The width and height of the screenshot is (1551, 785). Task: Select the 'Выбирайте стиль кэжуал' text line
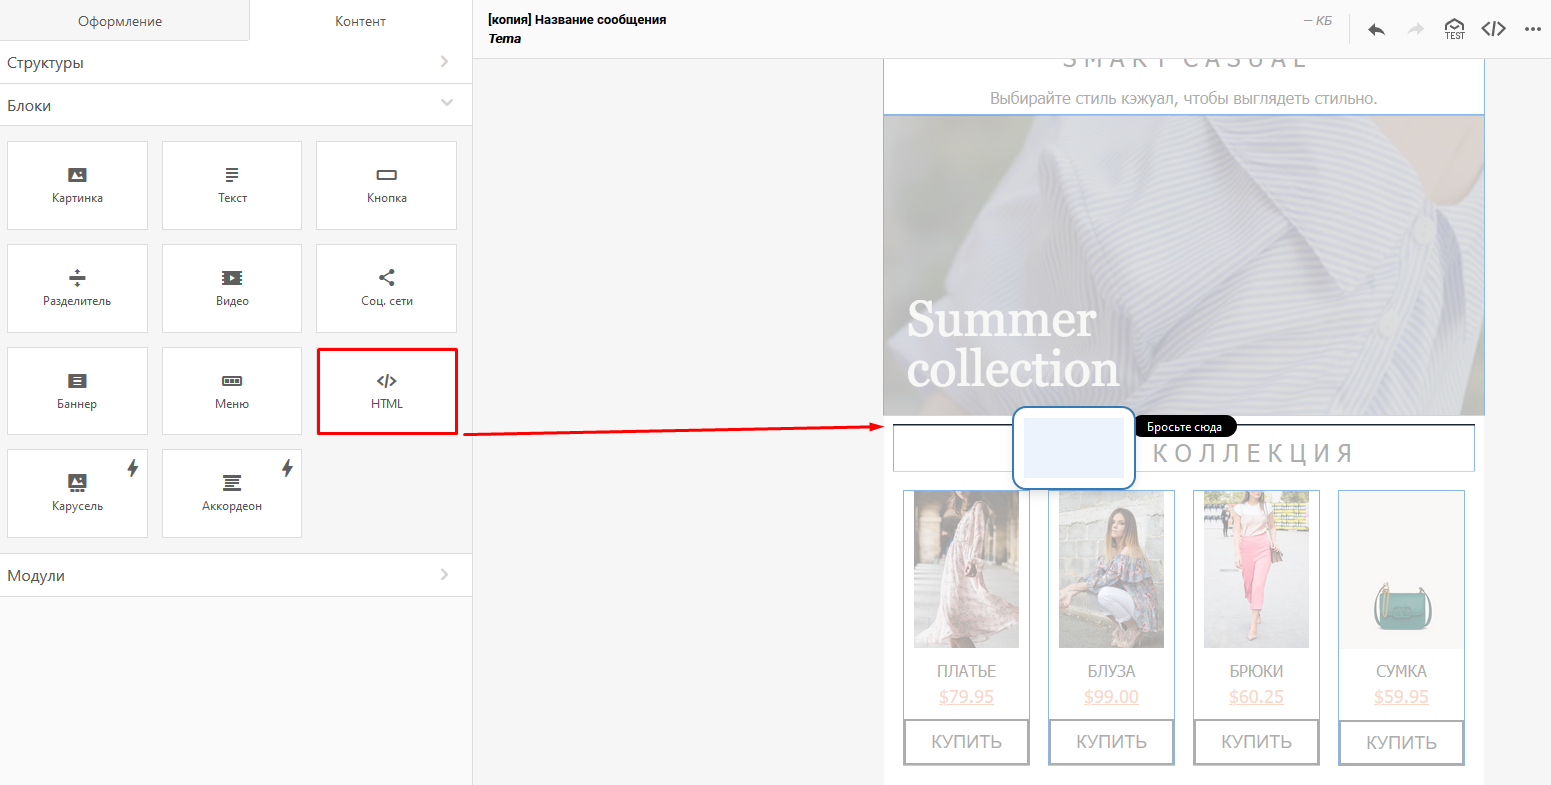[x=1184, y=98]
